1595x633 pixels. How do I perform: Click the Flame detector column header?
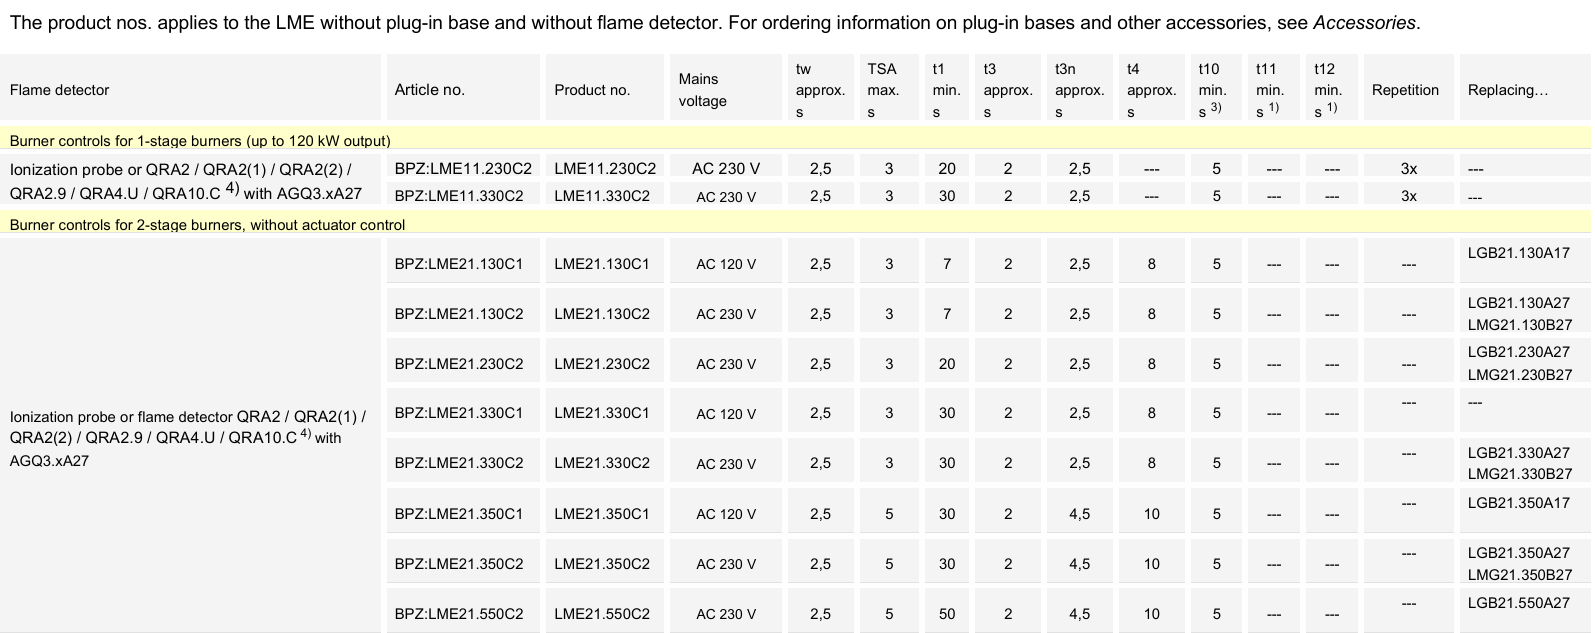tap(60, 90)
